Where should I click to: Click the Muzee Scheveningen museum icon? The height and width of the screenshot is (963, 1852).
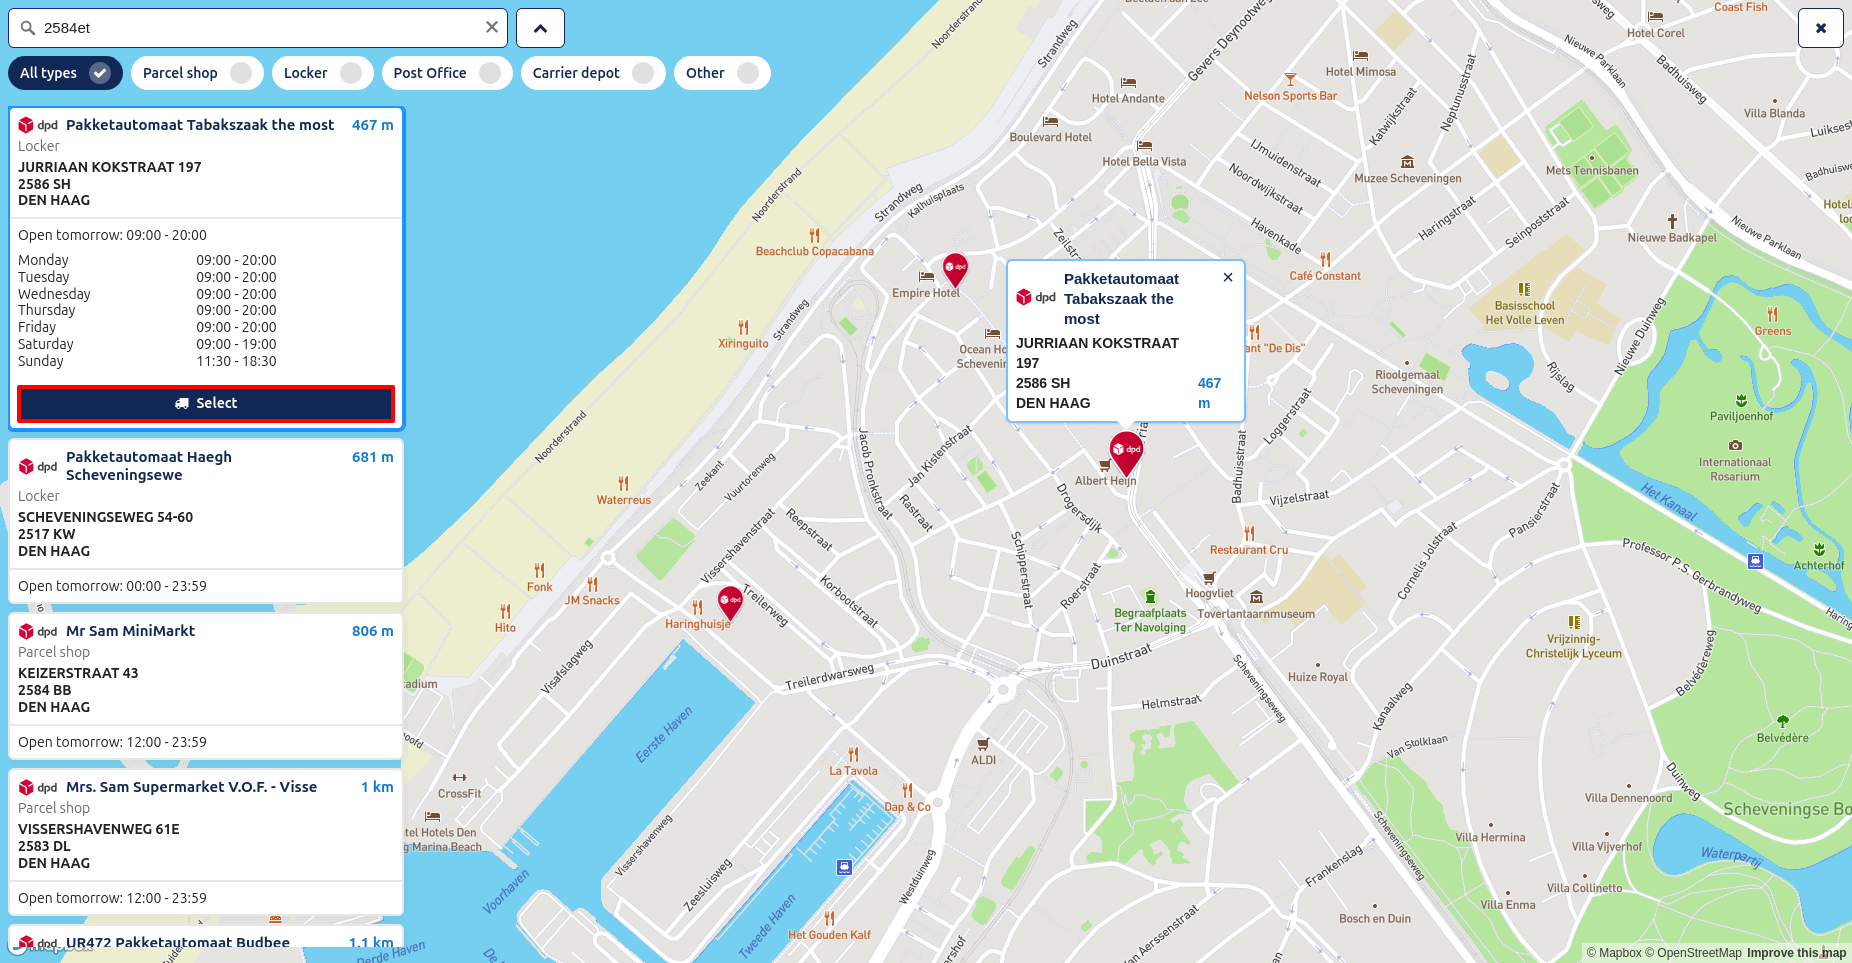coord(1407,162)
